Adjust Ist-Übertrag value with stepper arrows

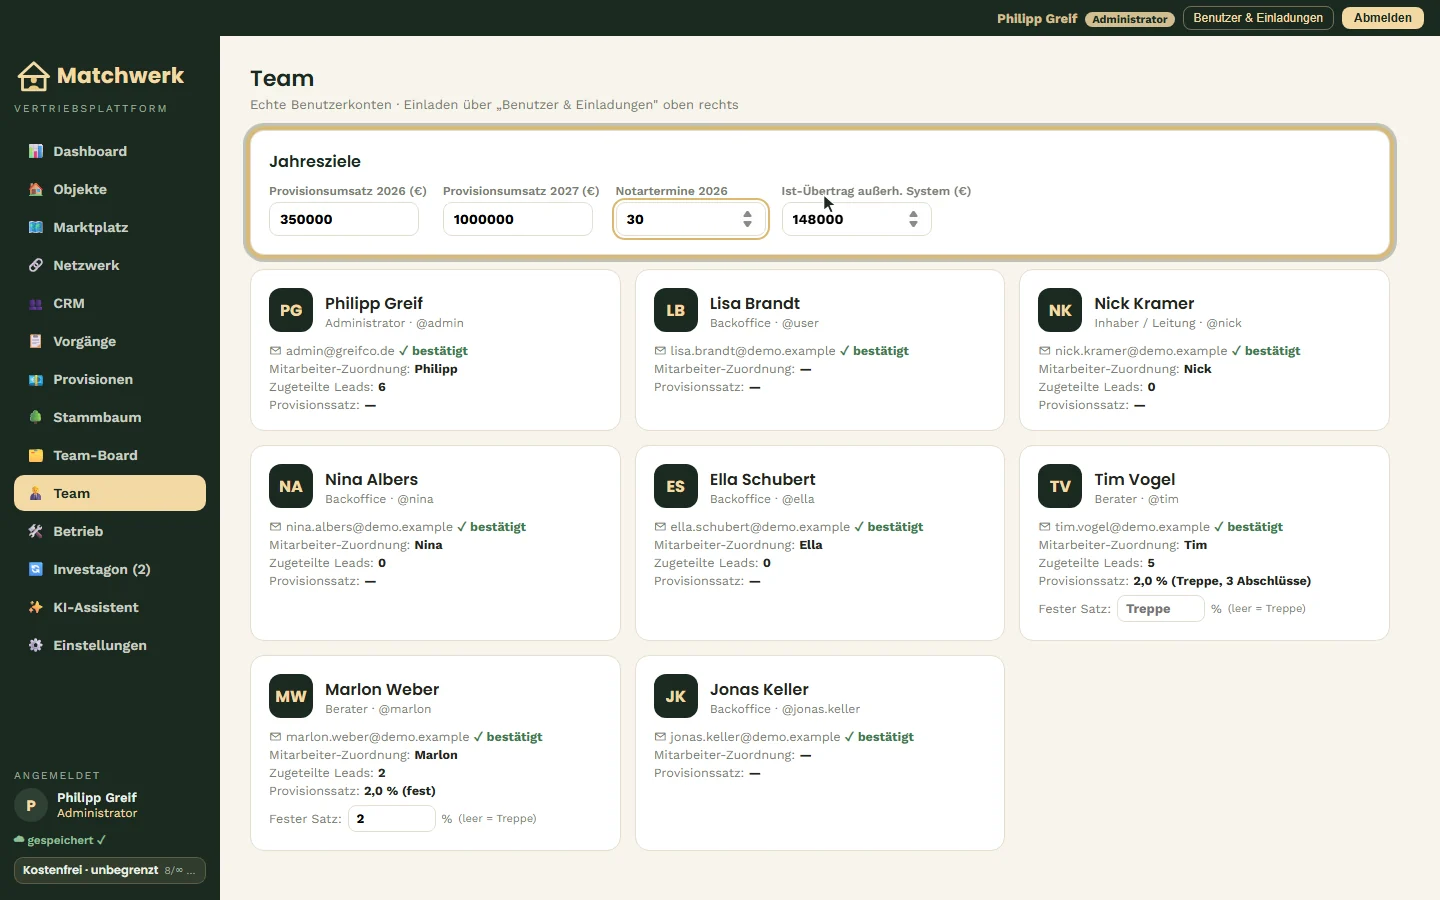point(913,219)
